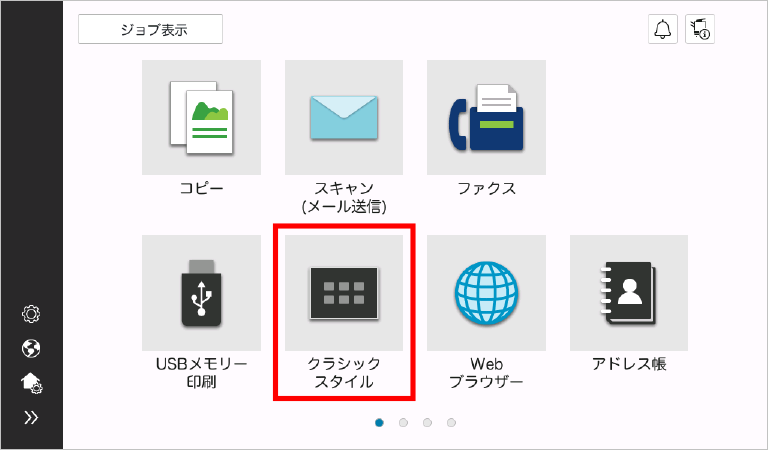Select the first page indicator dot
Viewport: 768px width, 450px height.
click(380, 423)
